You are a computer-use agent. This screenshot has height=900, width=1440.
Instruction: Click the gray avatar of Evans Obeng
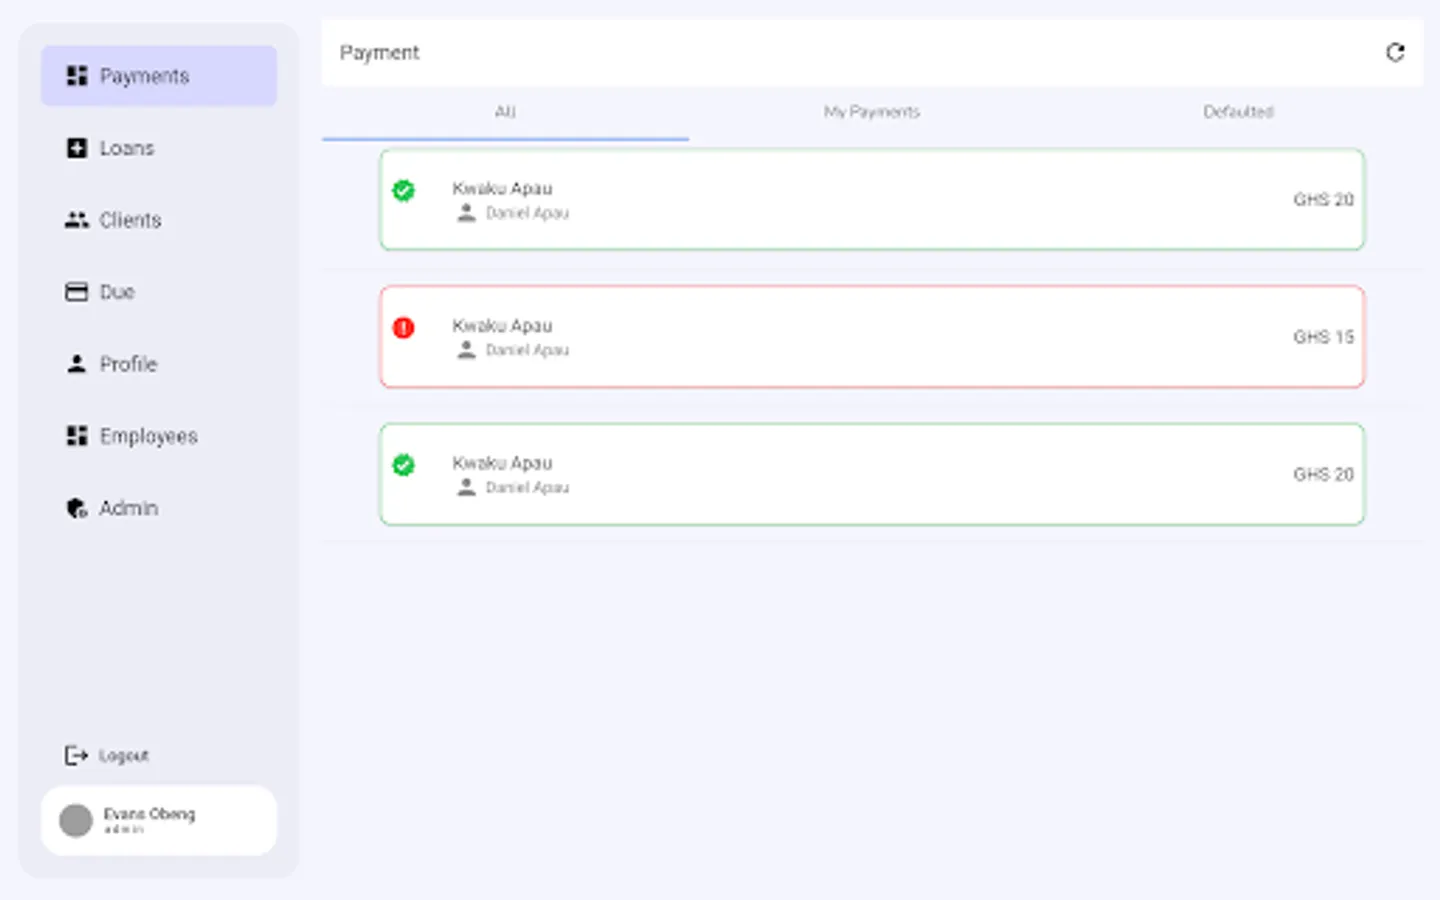76,821
